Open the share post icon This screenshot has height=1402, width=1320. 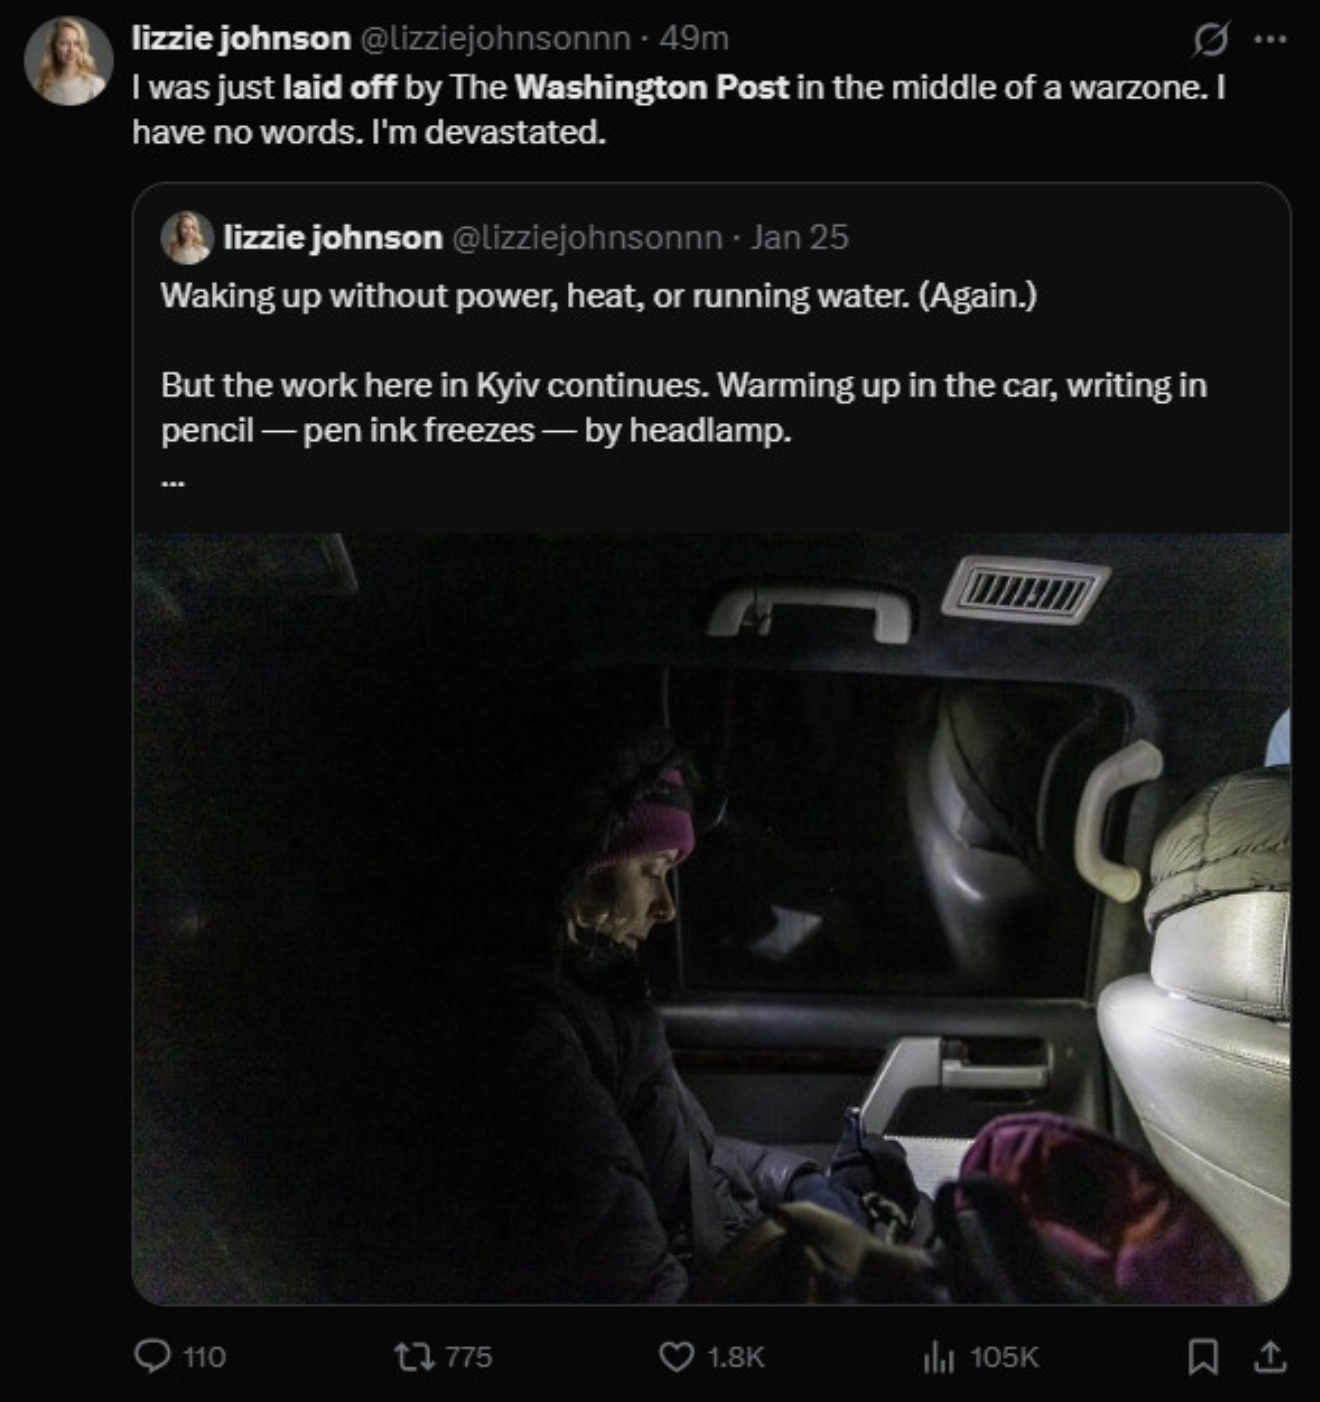click(x=1270, y=1356)
